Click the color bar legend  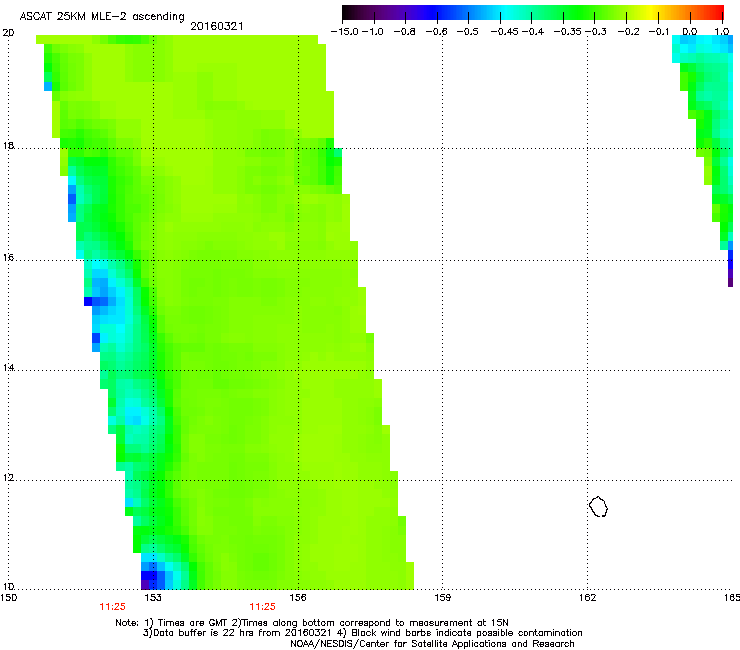(x=533, y=13)
